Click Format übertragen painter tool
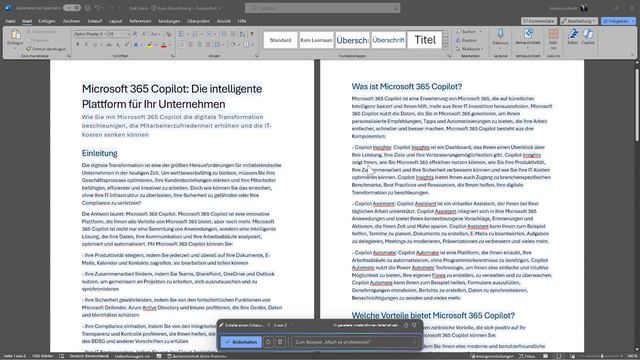Image resolution: width=640 pixels, height=360 pixels. click(46, 49)
